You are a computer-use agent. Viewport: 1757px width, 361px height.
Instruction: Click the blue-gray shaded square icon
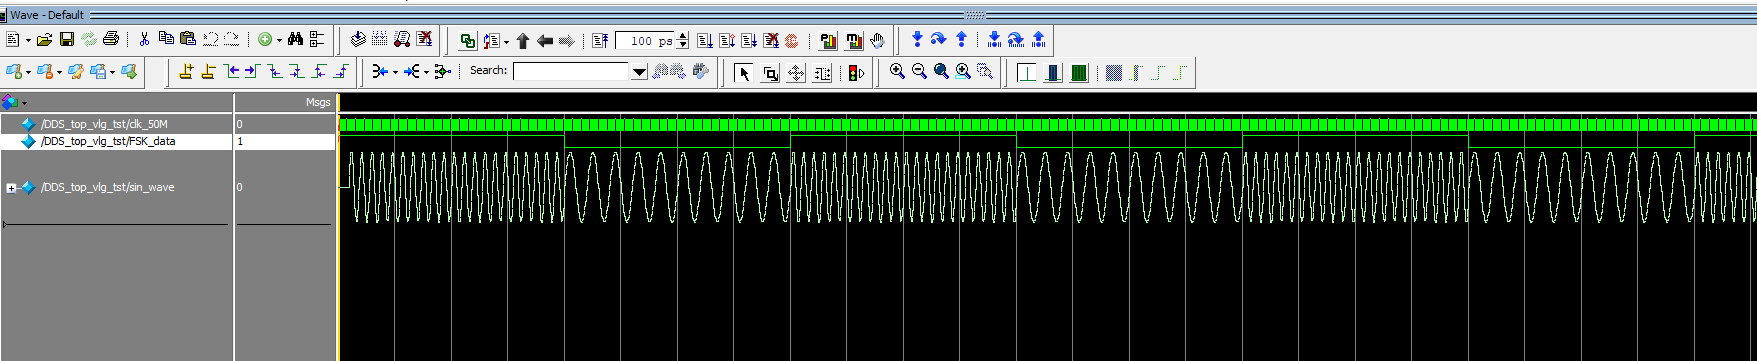(x=1114, y=72)
